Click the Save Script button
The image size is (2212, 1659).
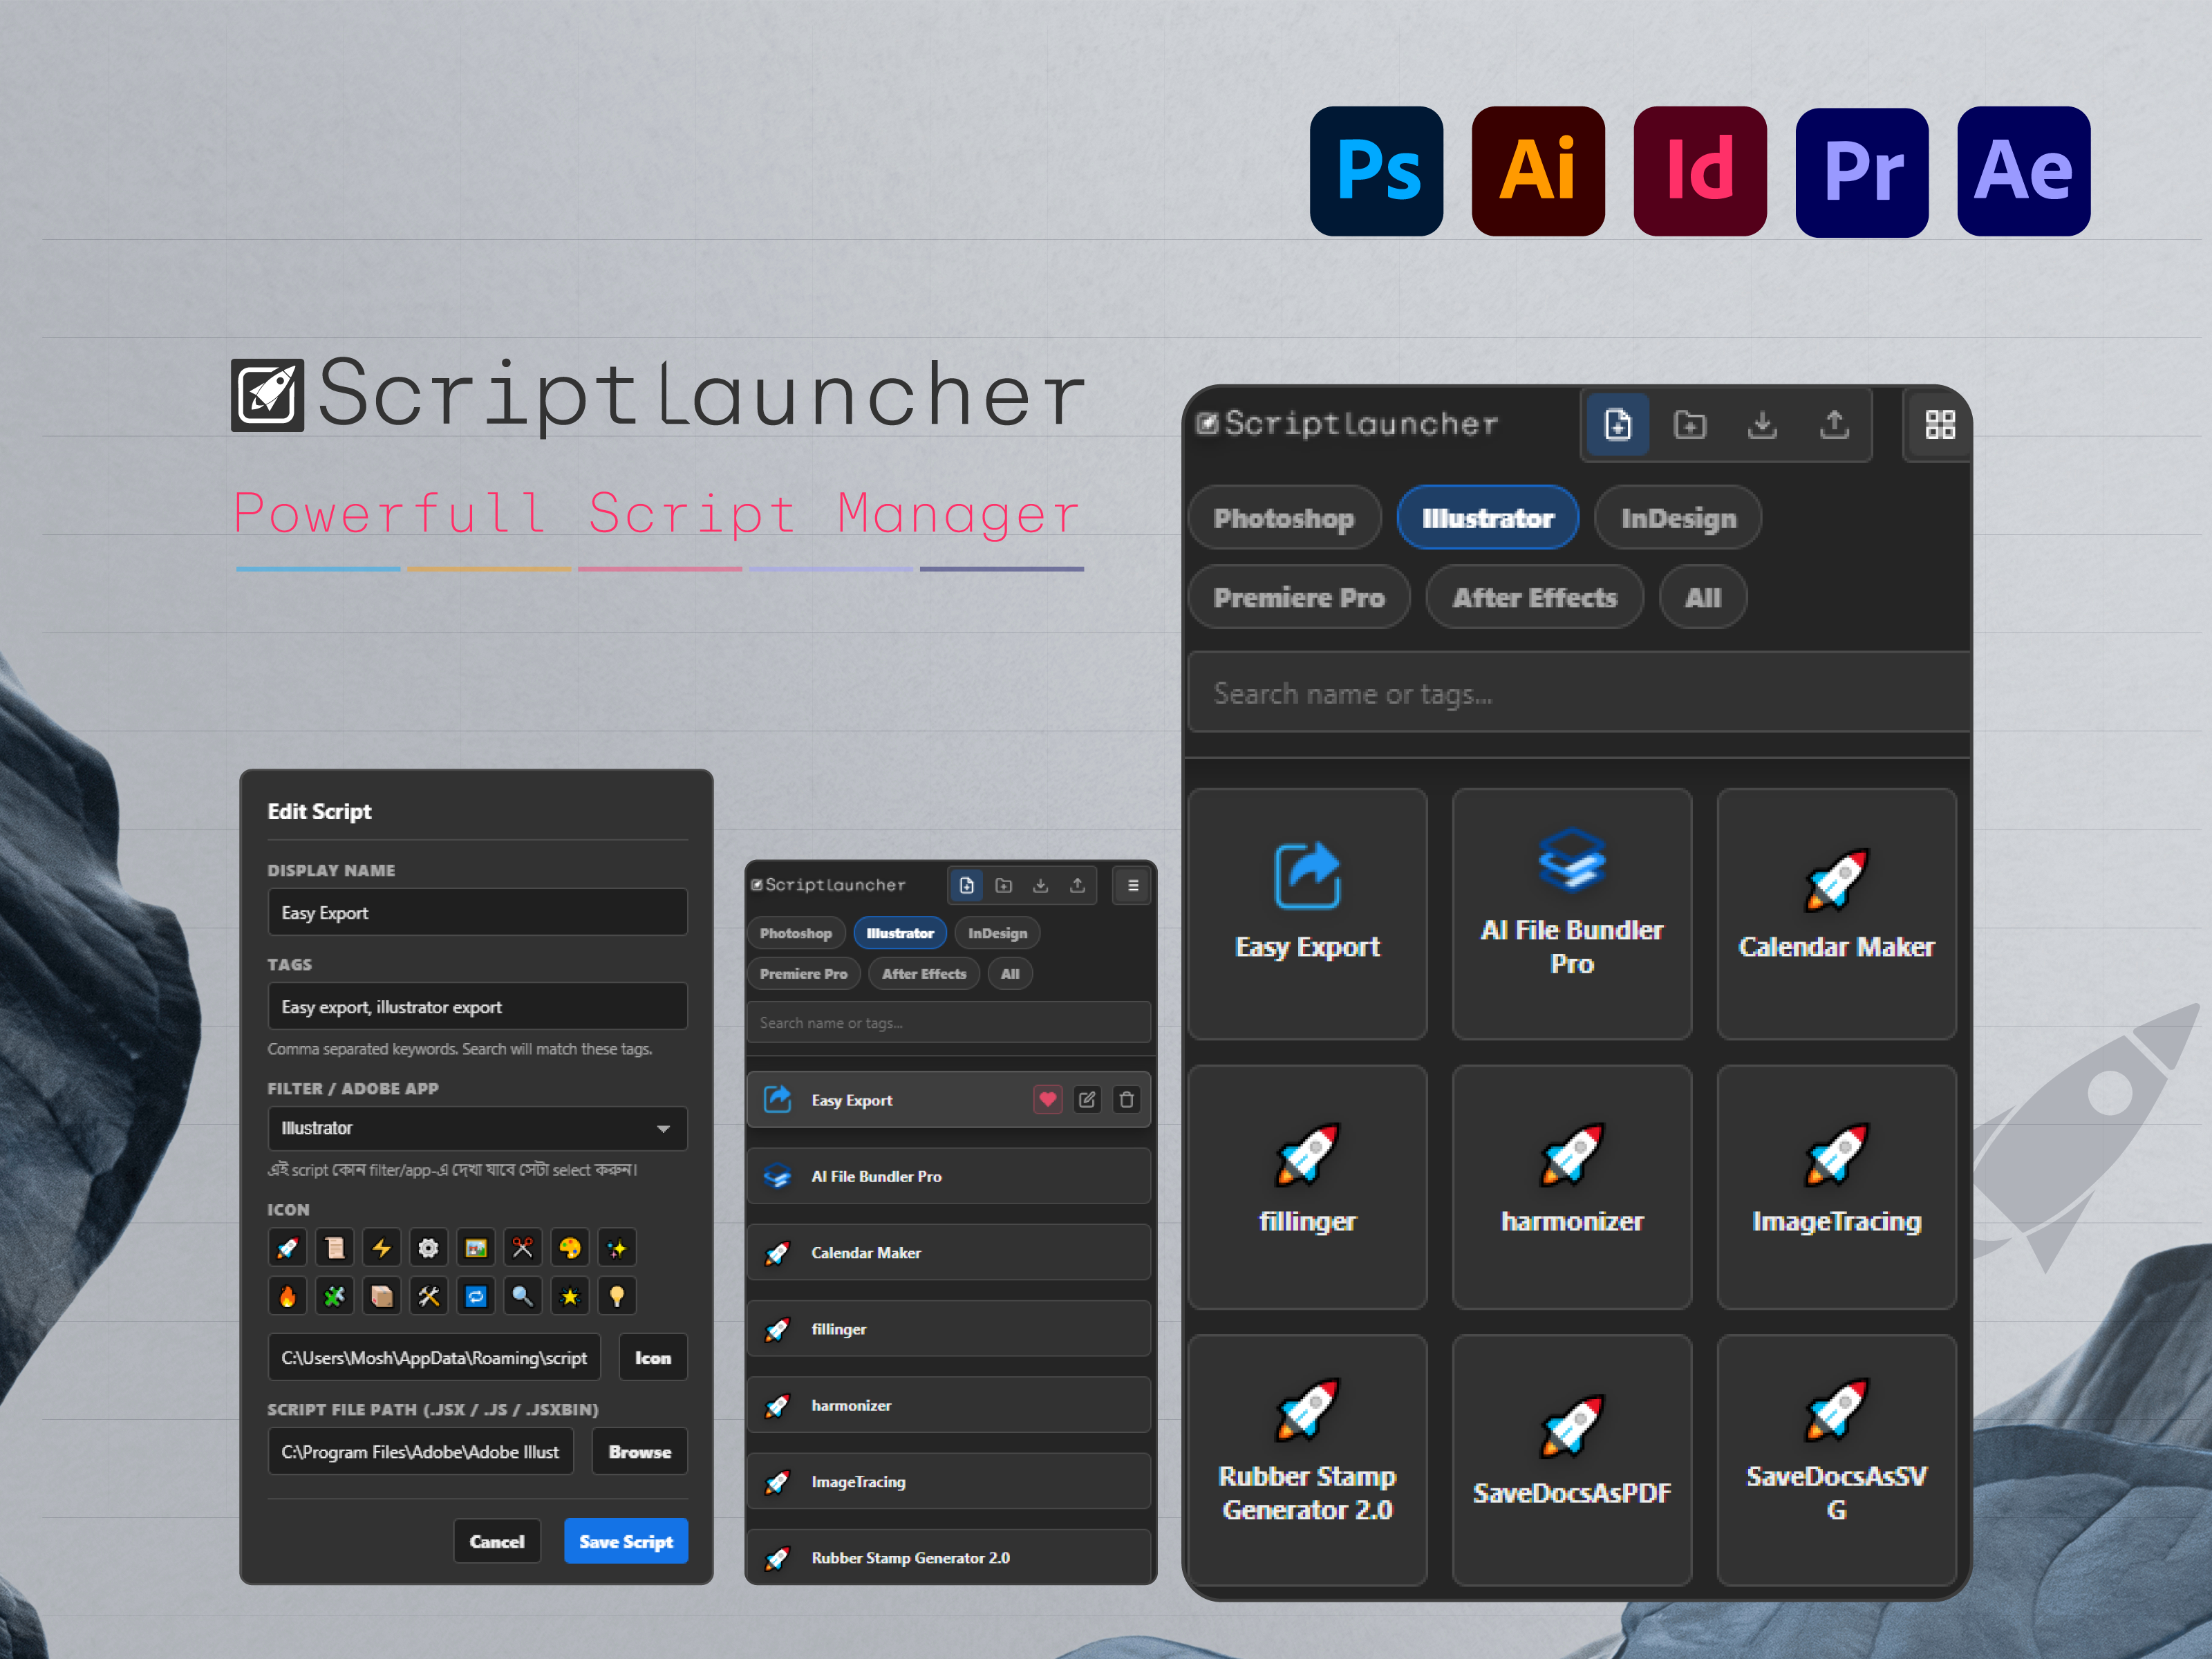626,1541
